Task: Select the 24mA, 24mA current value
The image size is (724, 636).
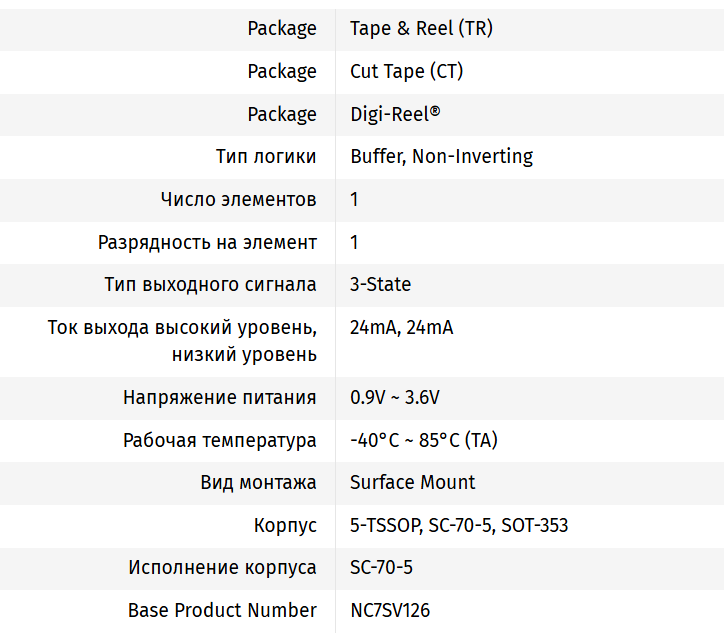Action: click(x=401, y=328)
